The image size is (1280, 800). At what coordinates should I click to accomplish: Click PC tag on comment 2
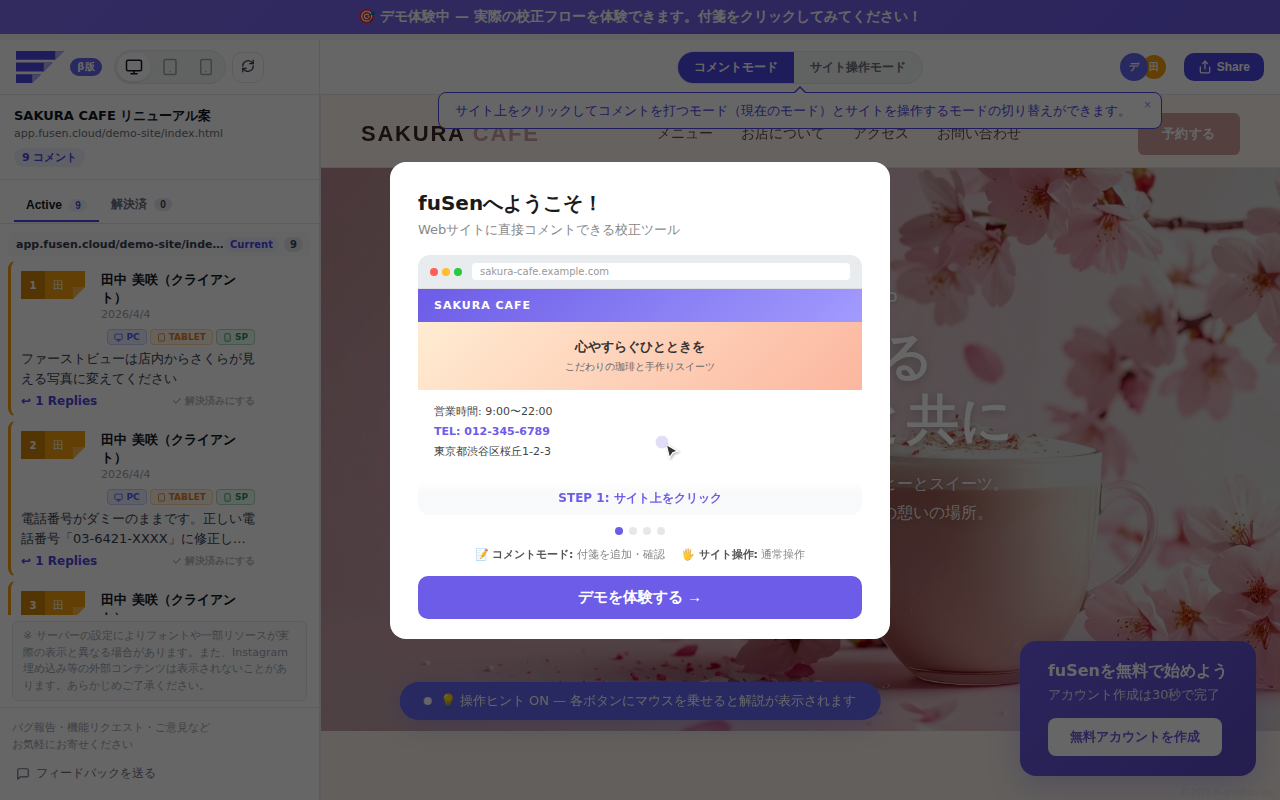pos(127,497)
